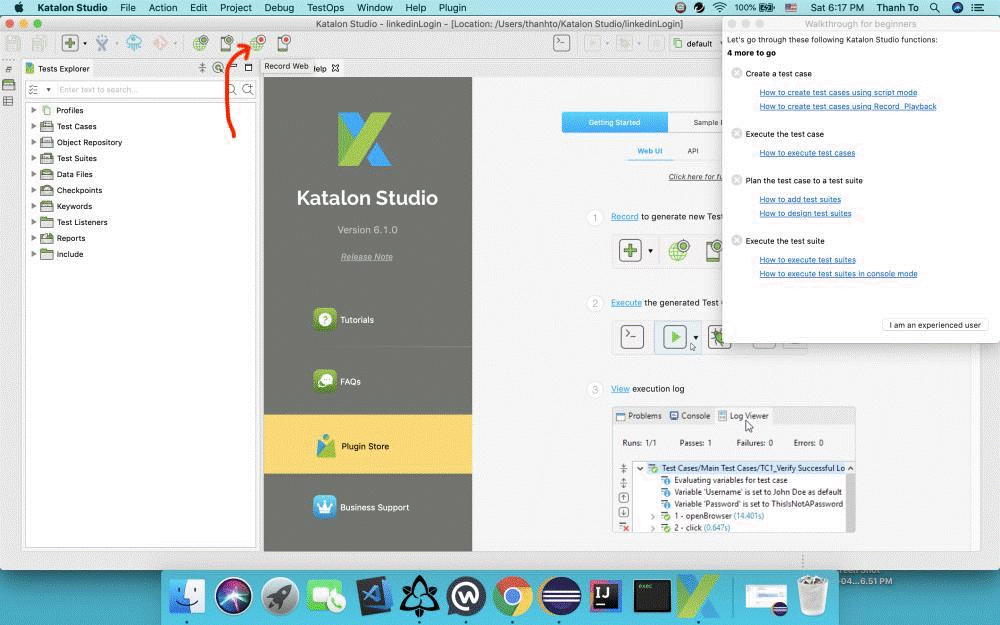Start Record Mobile from the main toolbar
The width and height of the screenshot is (1000, 625).
point(284,43)
